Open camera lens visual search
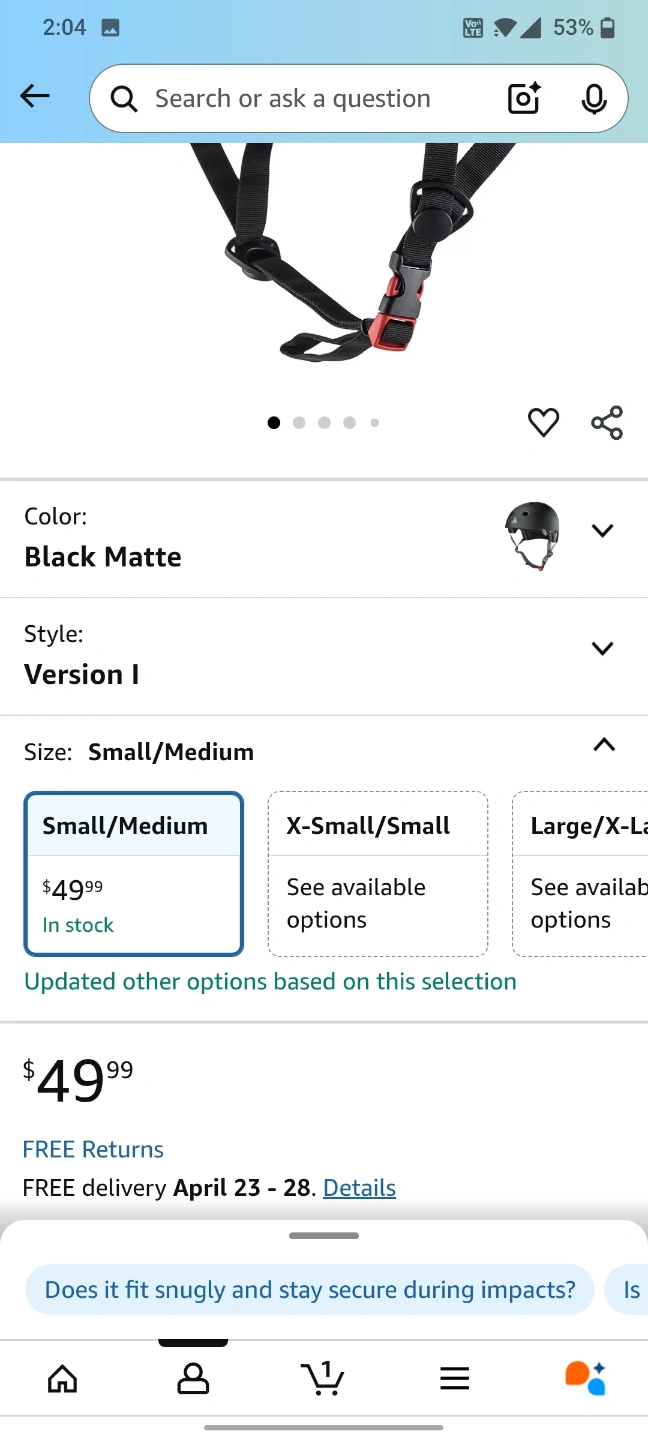 (x=524, y=98)
